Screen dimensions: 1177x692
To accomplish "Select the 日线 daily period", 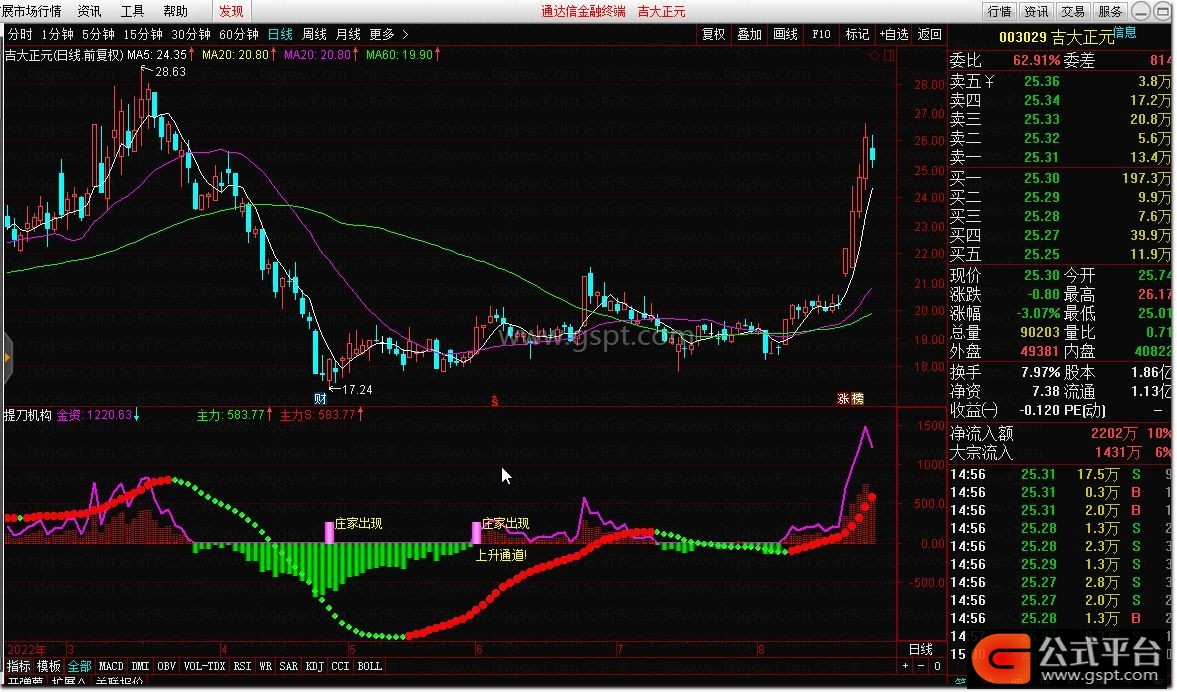I will (x=280, y=35).
